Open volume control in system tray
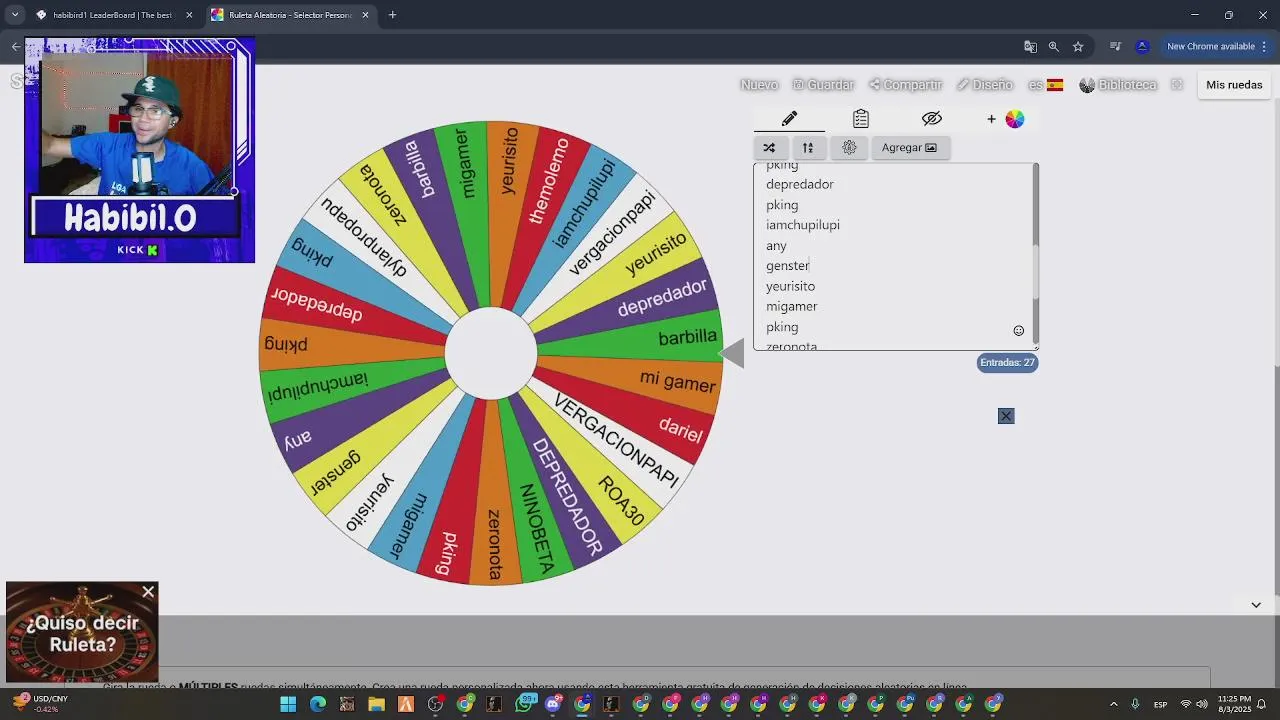1280x720 pixels. 1201,704
